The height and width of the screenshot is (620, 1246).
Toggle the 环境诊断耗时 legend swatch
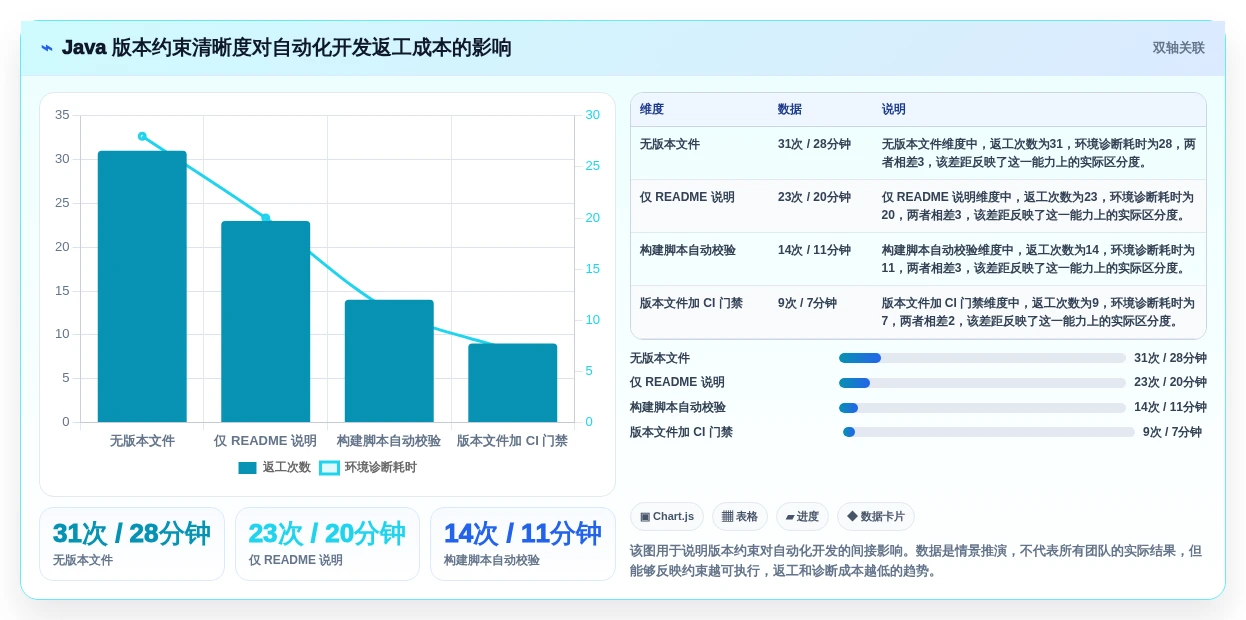click(329, 468)
